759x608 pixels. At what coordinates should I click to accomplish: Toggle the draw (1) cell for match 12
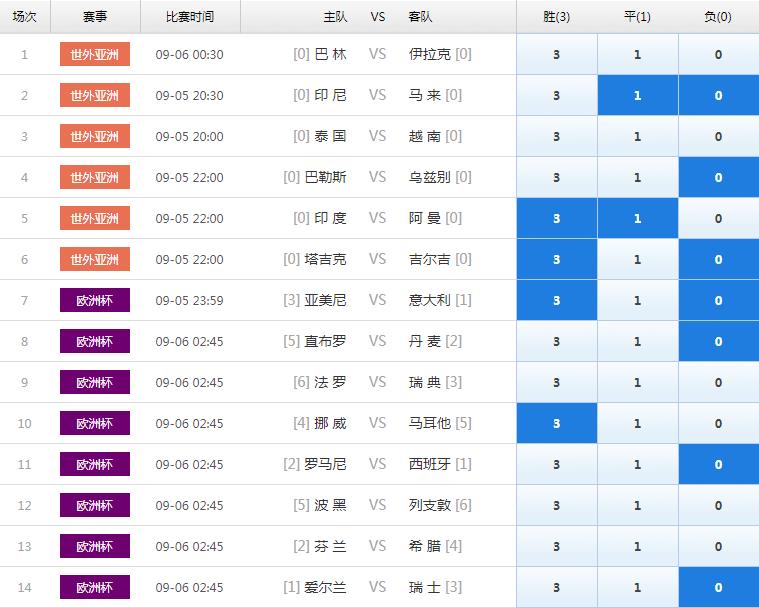[x=638, y=506]
